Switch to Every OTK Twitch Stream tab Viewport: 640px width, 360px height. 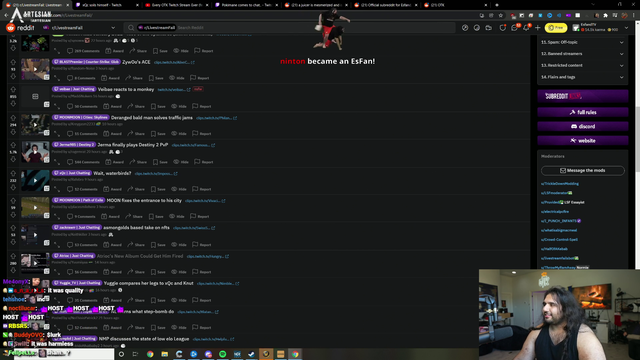[x=176, y=5]
